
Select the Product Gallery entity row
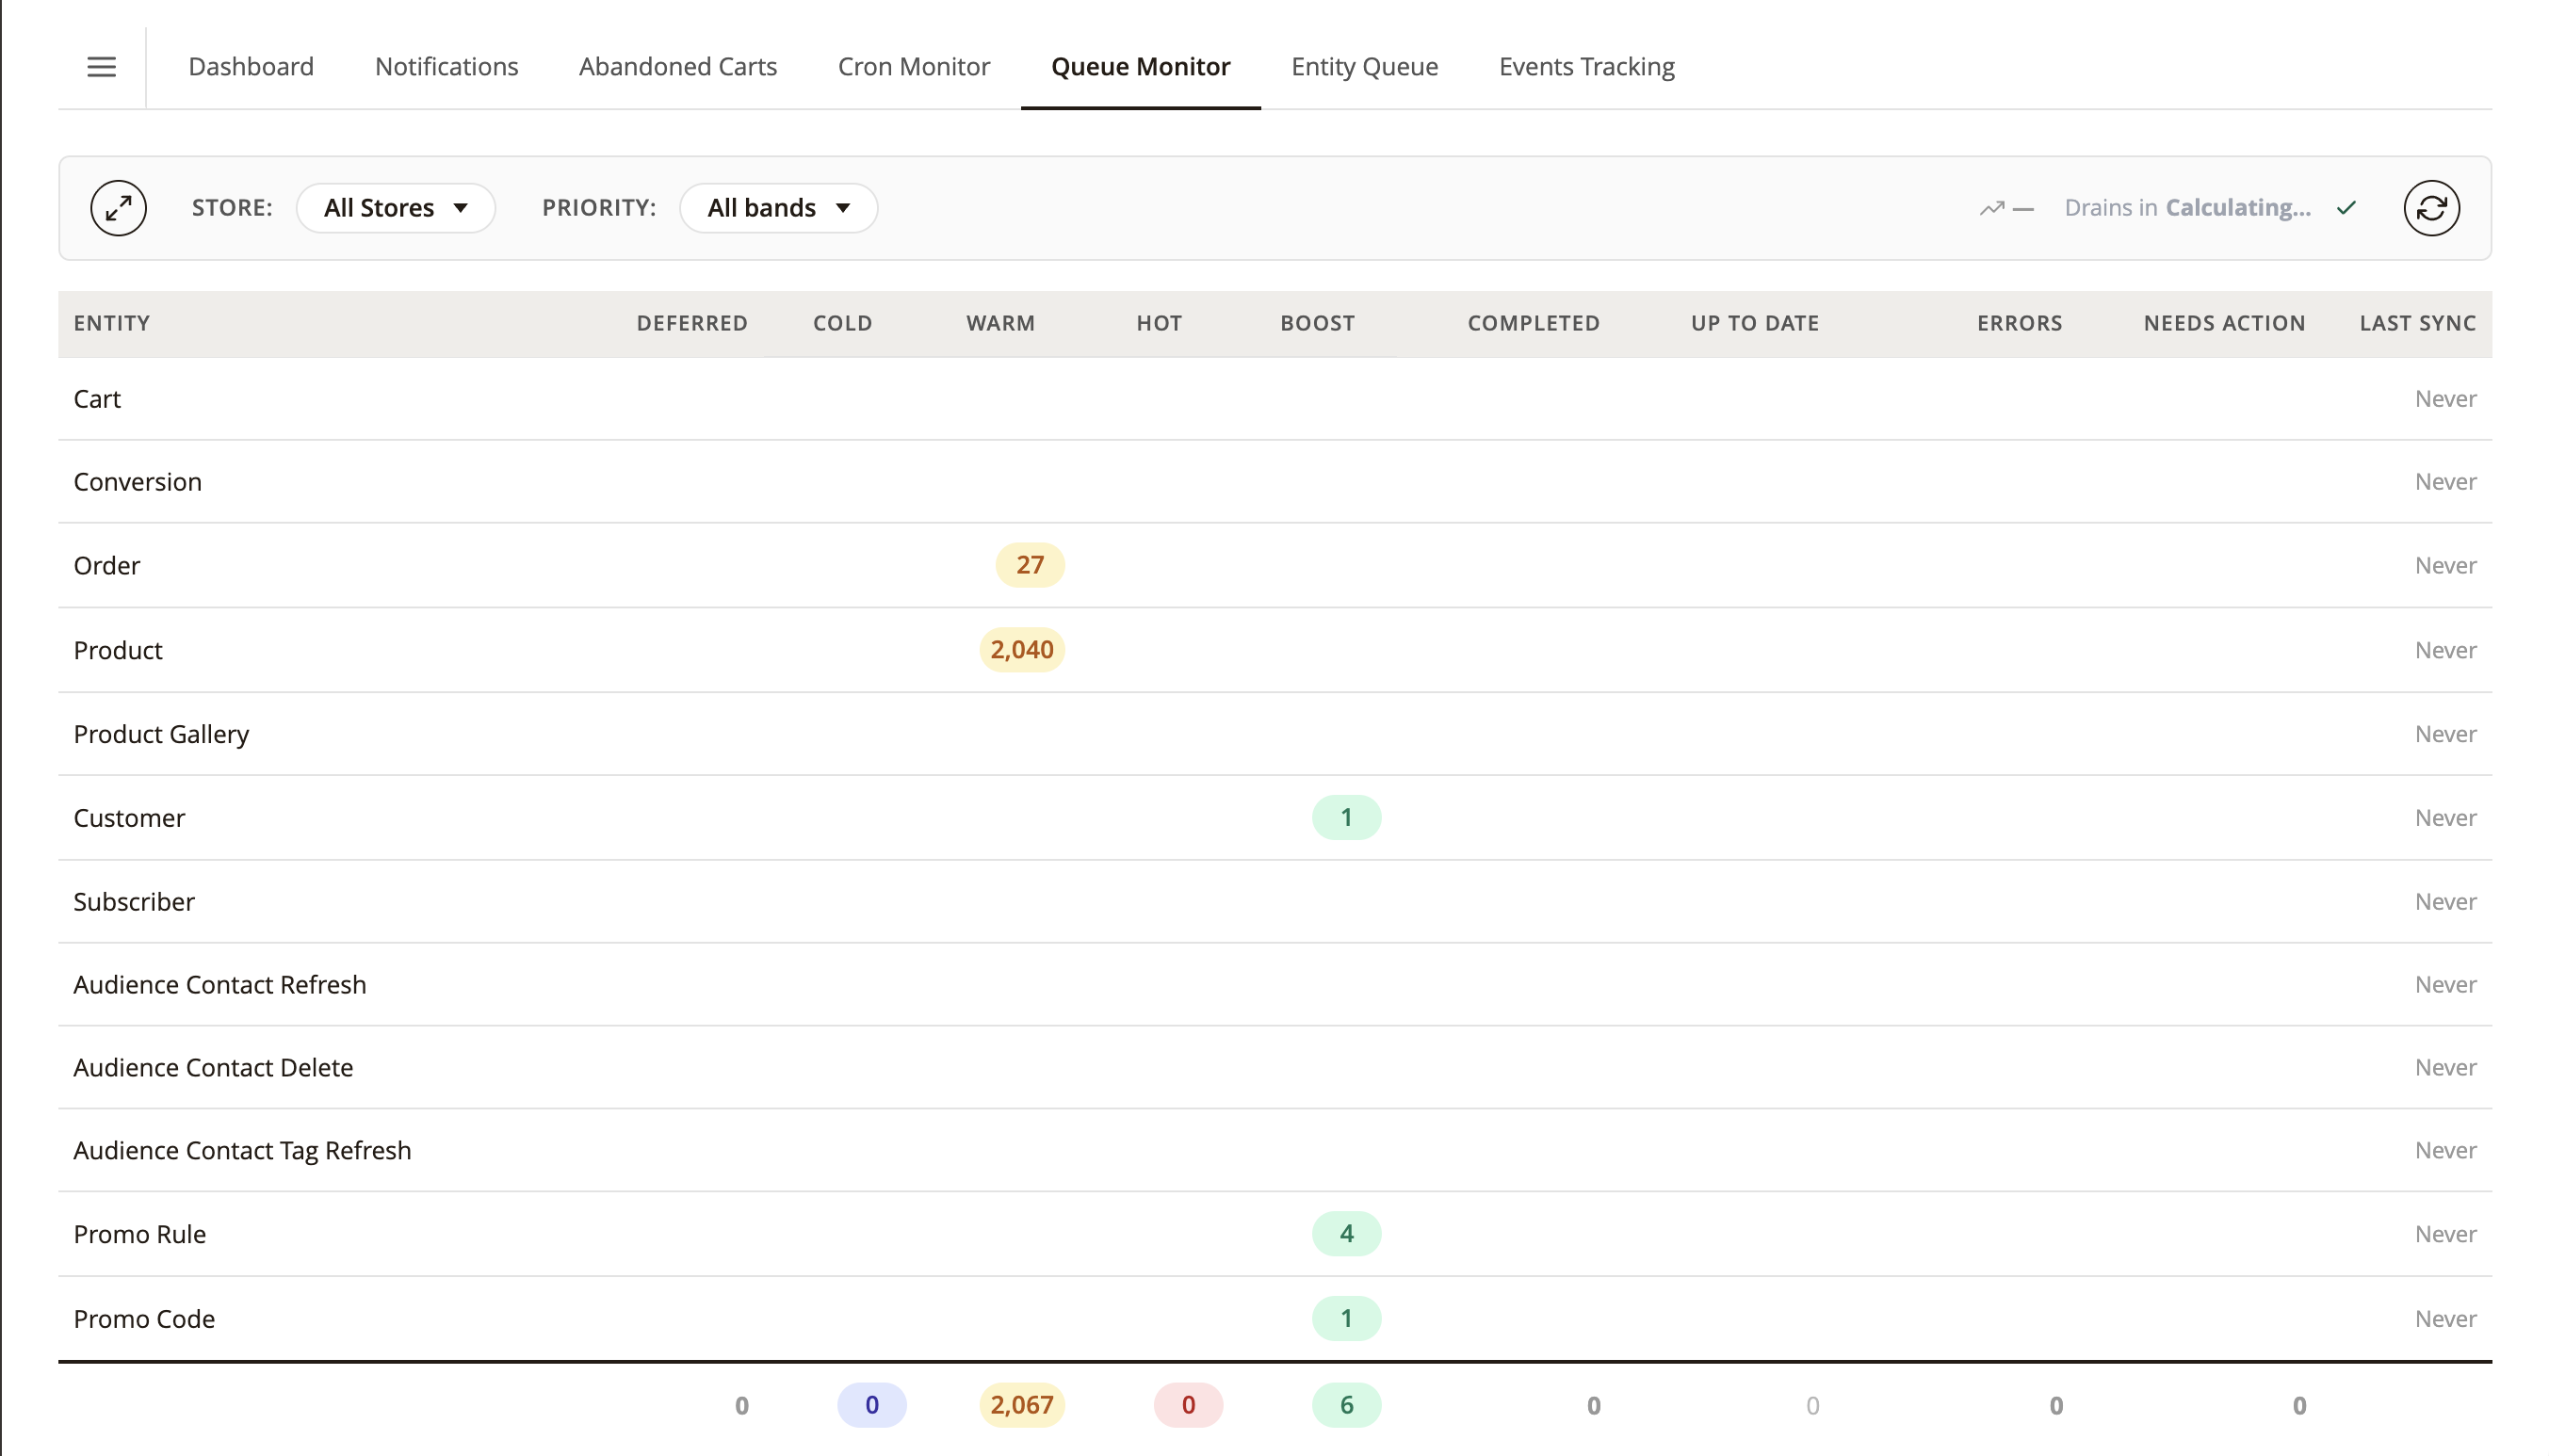tap(1274, 734)
